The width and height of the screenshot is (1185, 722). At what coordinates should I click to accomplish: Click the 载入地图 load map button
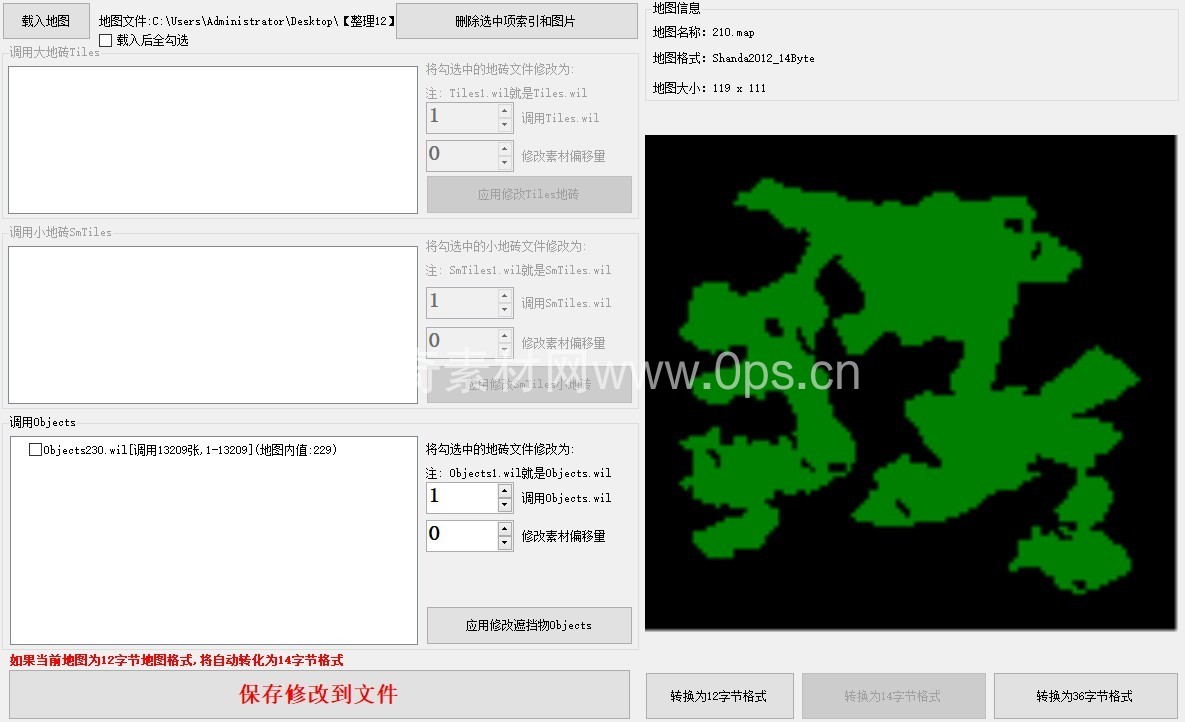coord(46,21)
